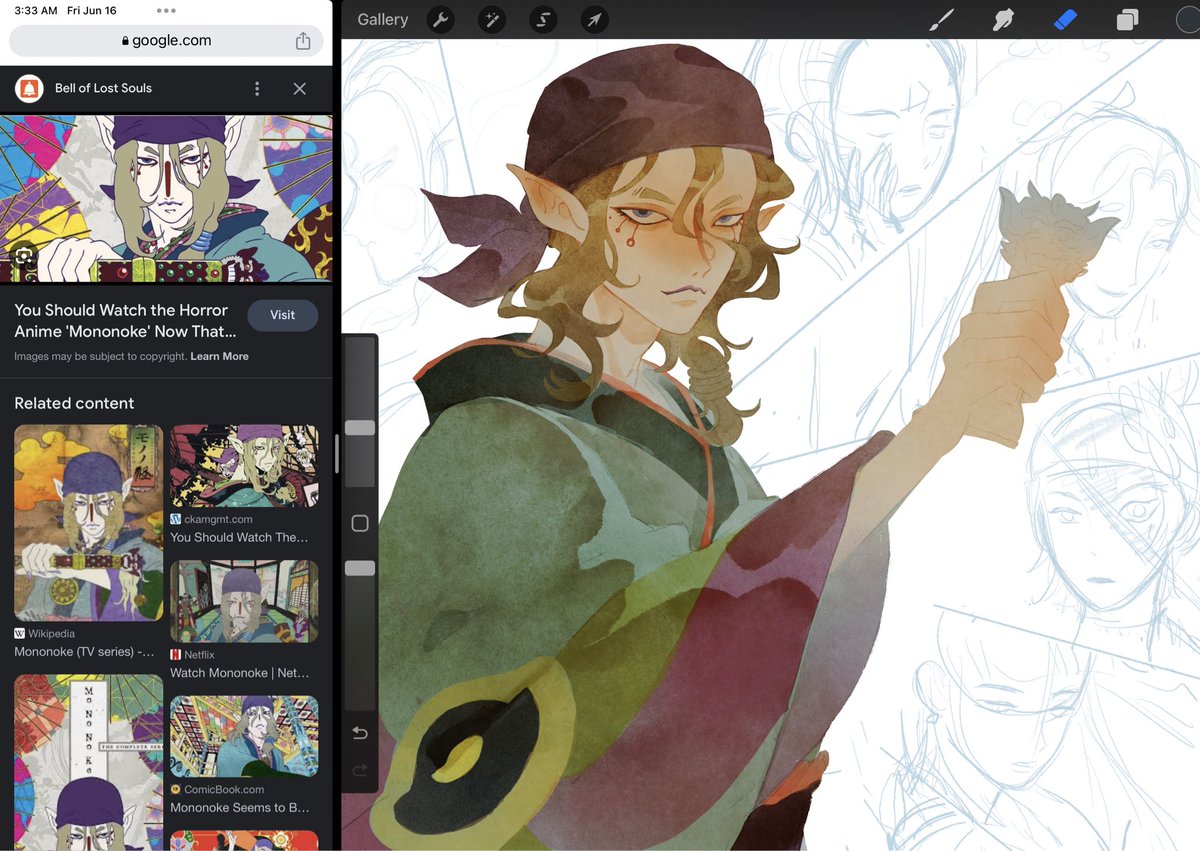The image size is (1200, 851).
Task: Close the Bell of Lost Souls image viewer
Action: [x=299, y=88]
